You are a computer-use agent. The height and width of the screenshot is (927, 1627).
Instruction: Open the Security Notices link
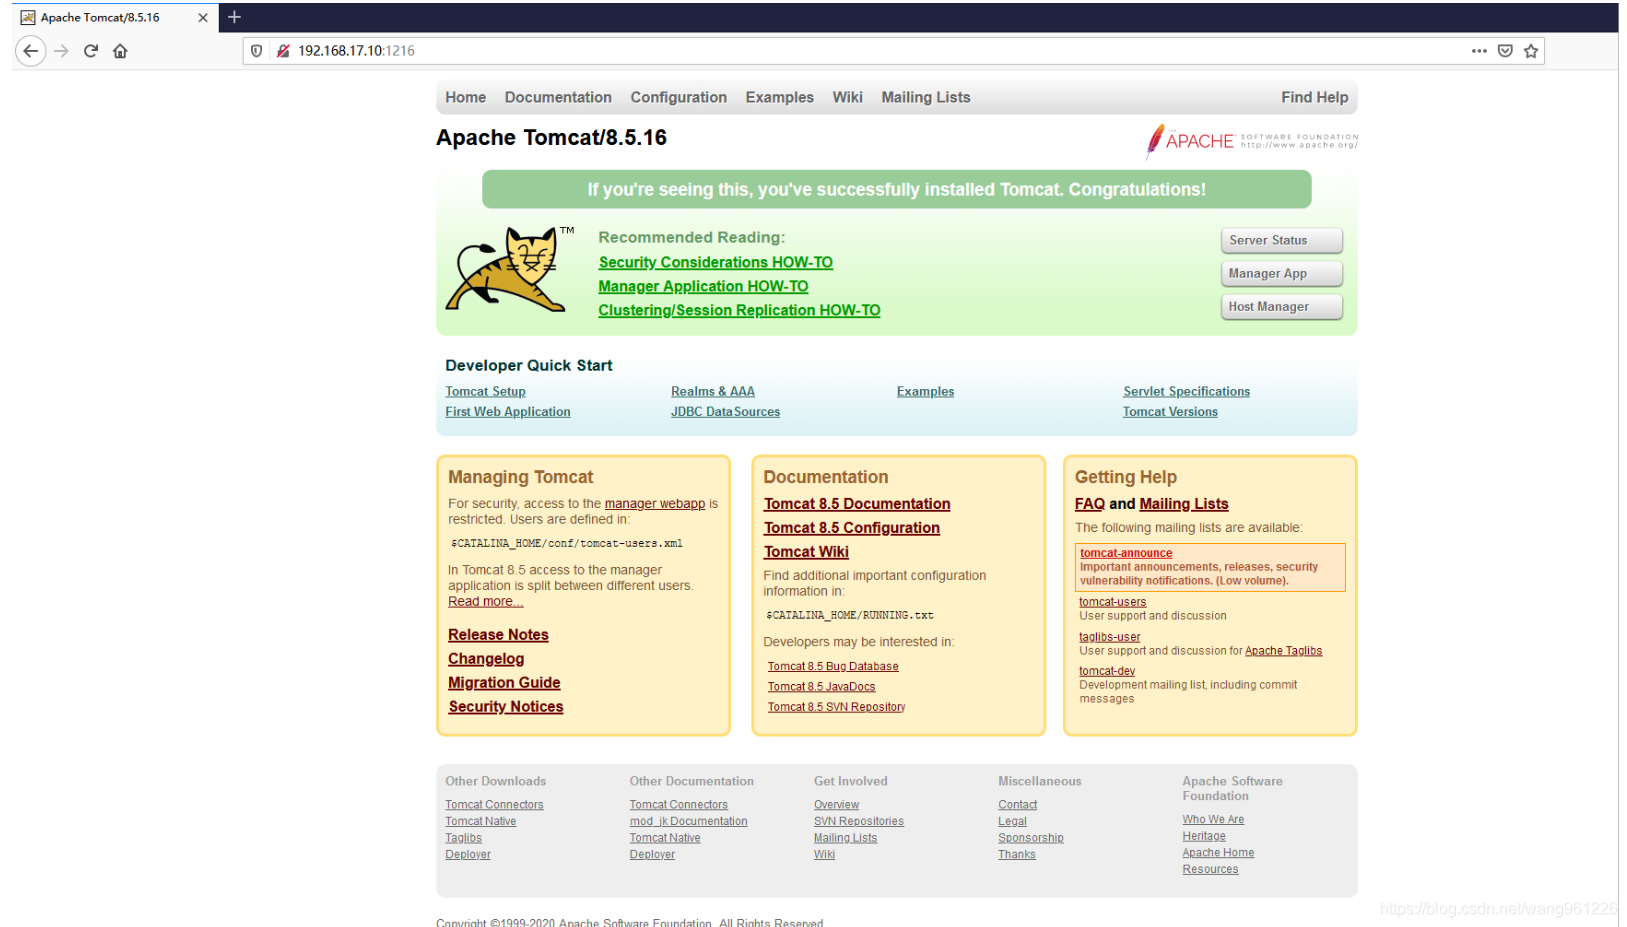[506, 707]
